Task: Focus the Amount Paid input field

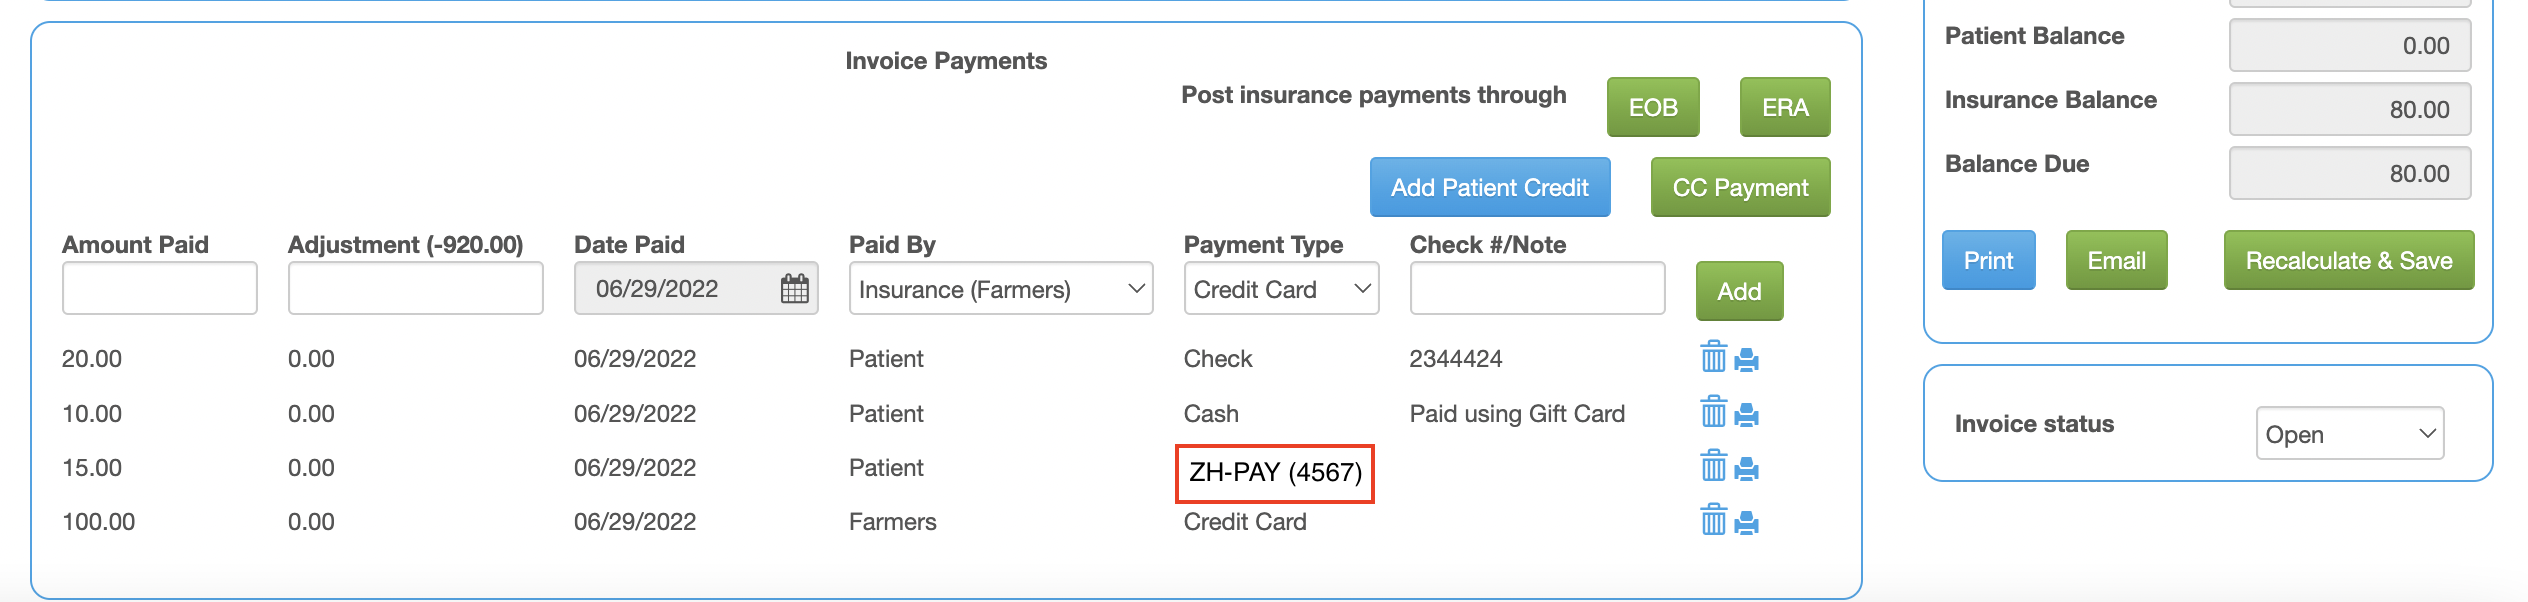Action: coord(160,288)
